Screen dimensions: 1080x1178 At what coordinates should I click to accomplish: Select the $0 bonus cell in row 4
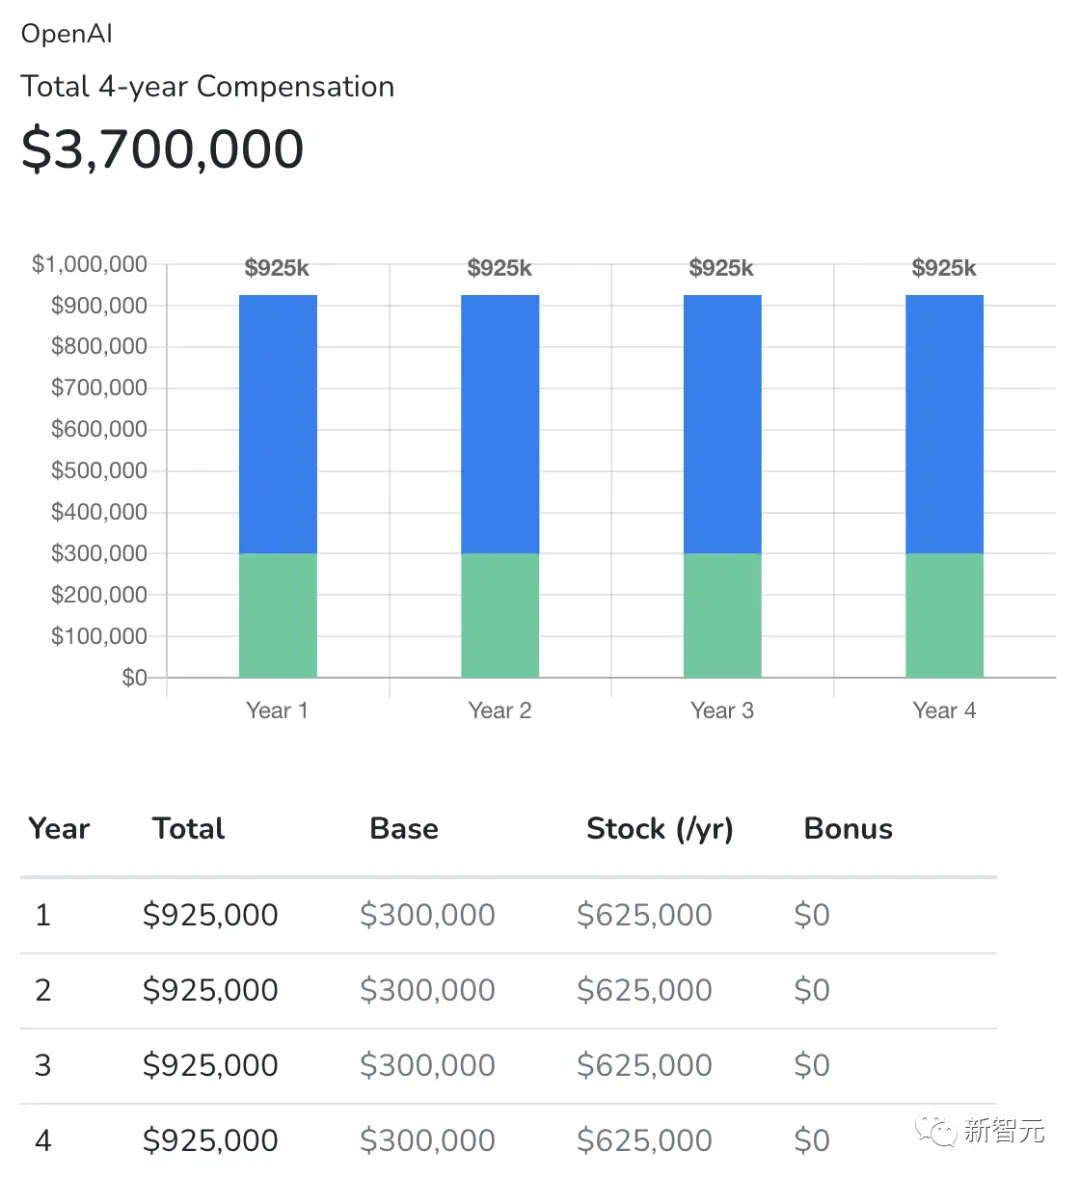[811, 1140]
